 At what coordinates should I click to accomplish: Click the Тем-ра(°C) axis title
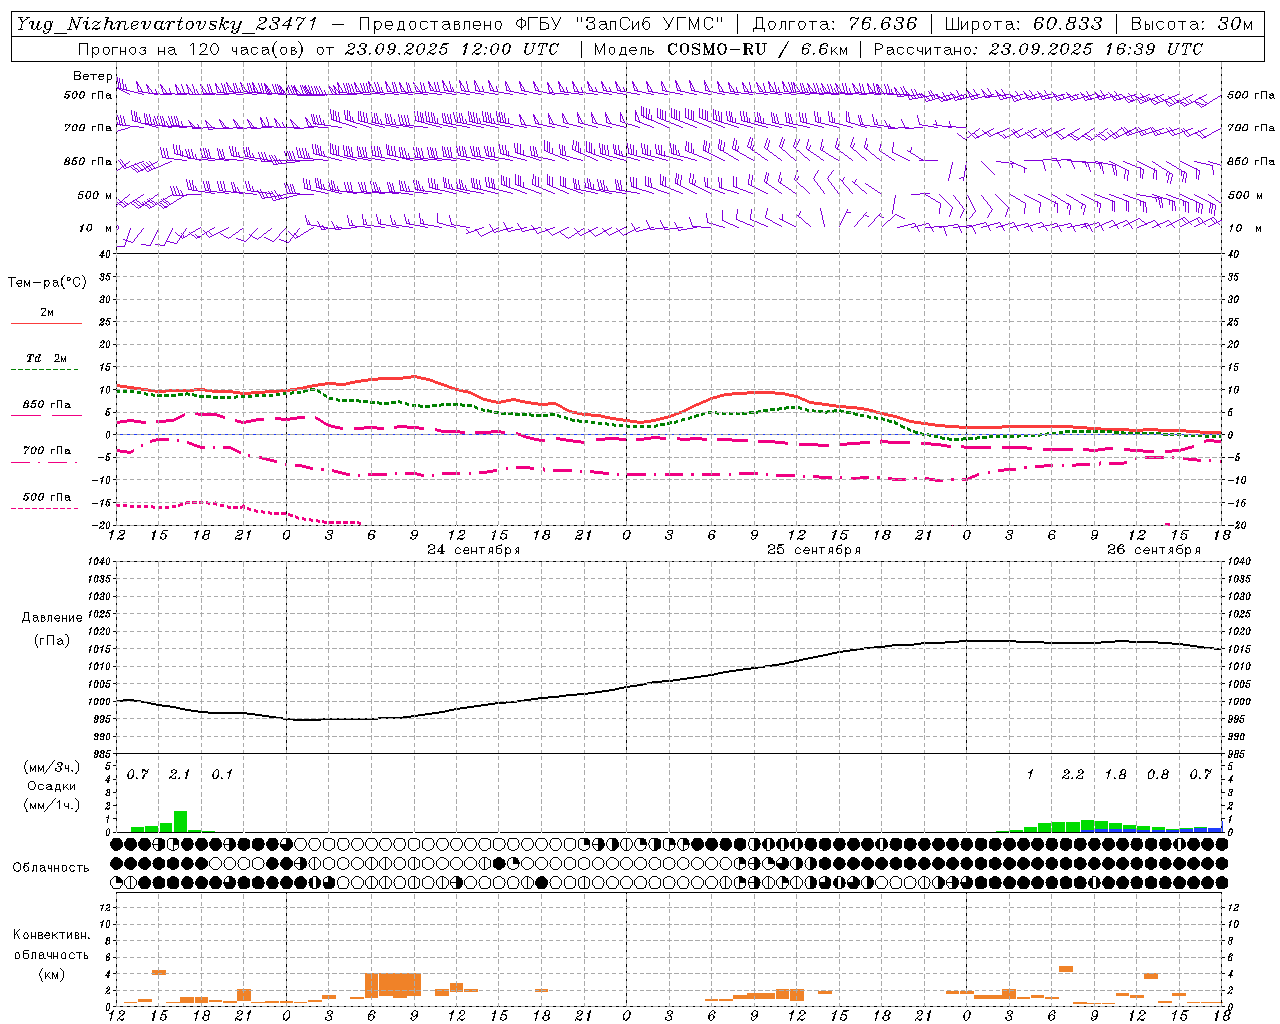click(47, 282)
